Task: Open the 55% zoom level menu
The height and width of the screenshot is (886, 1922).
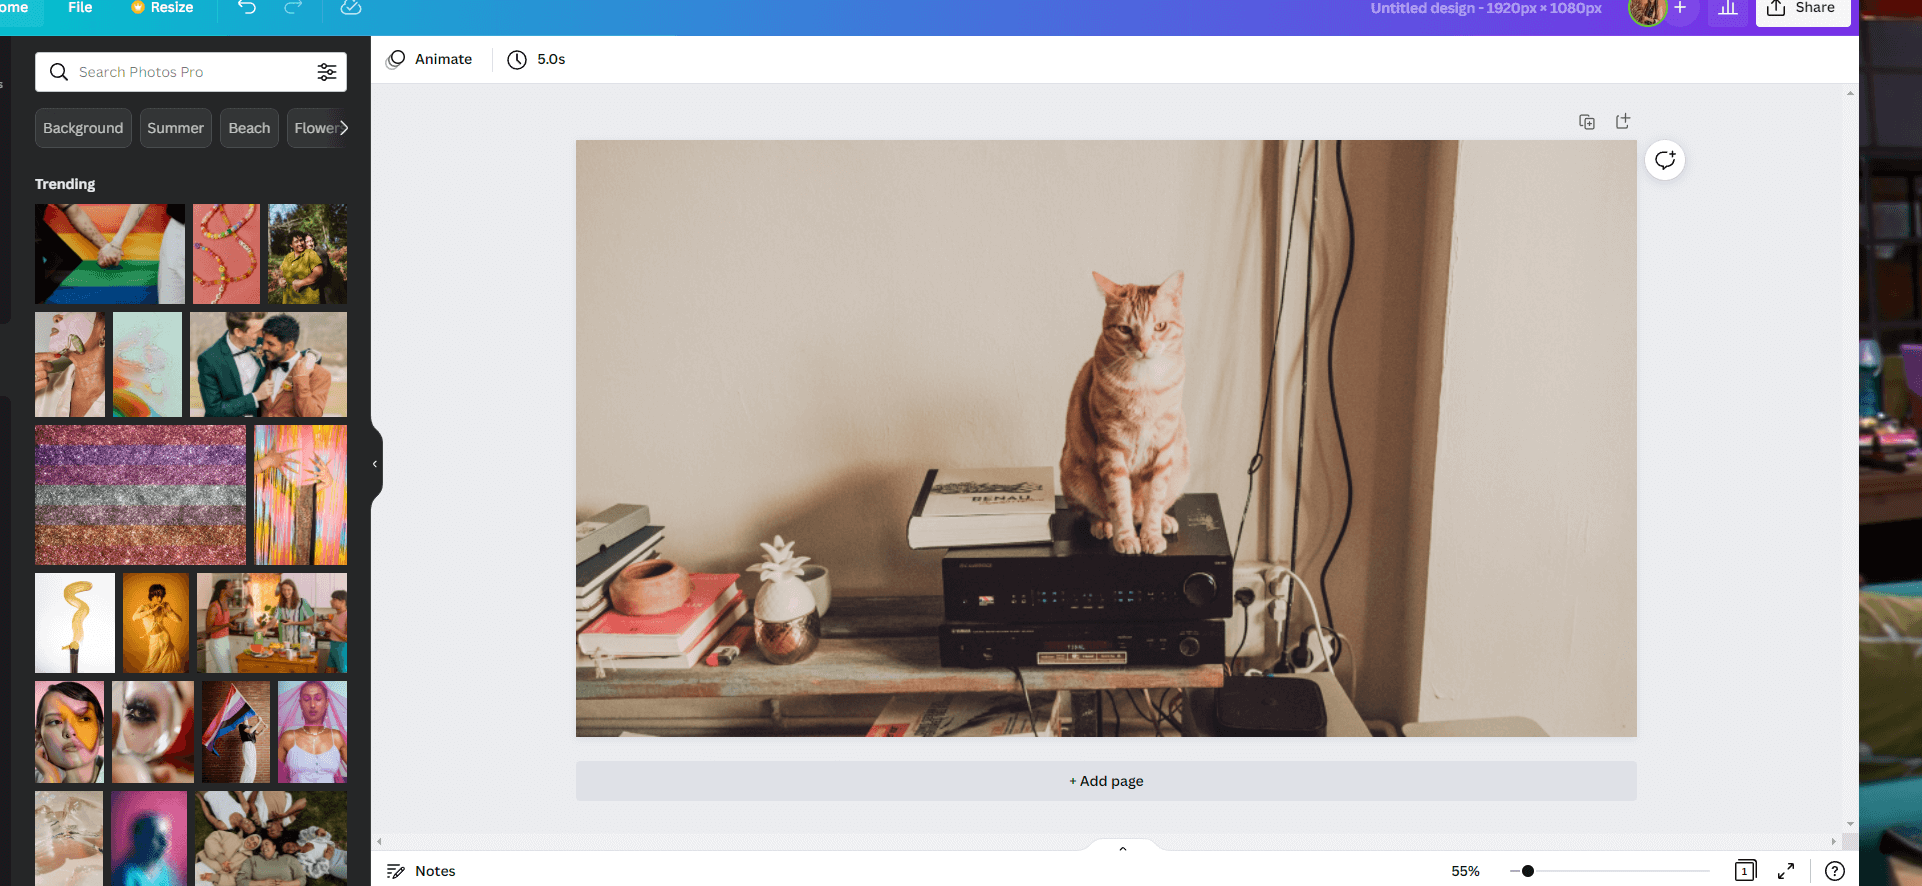Action: [1465, 871]
